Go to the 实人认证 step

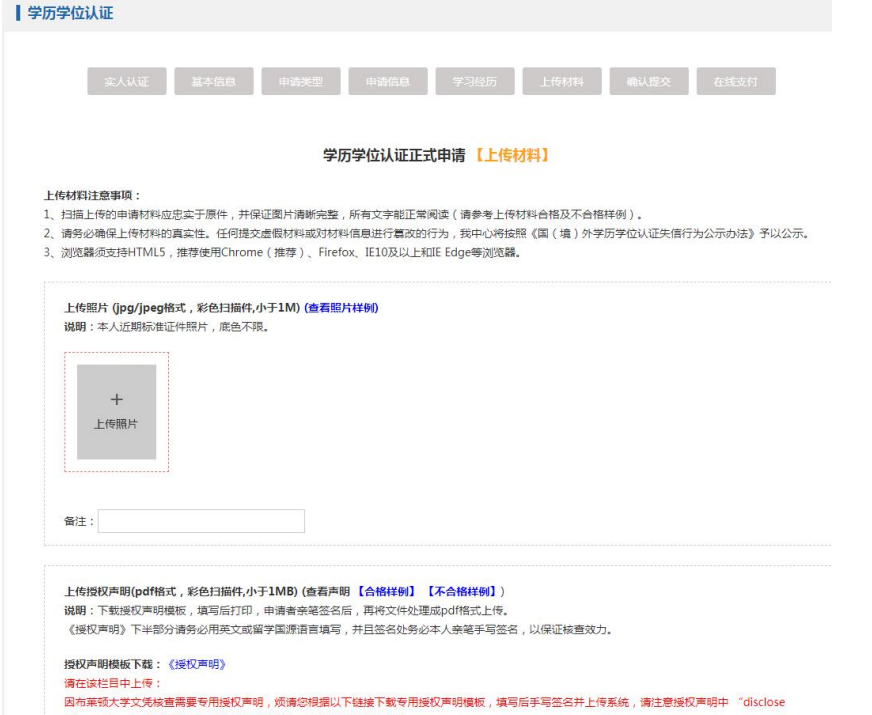(125, 81)
